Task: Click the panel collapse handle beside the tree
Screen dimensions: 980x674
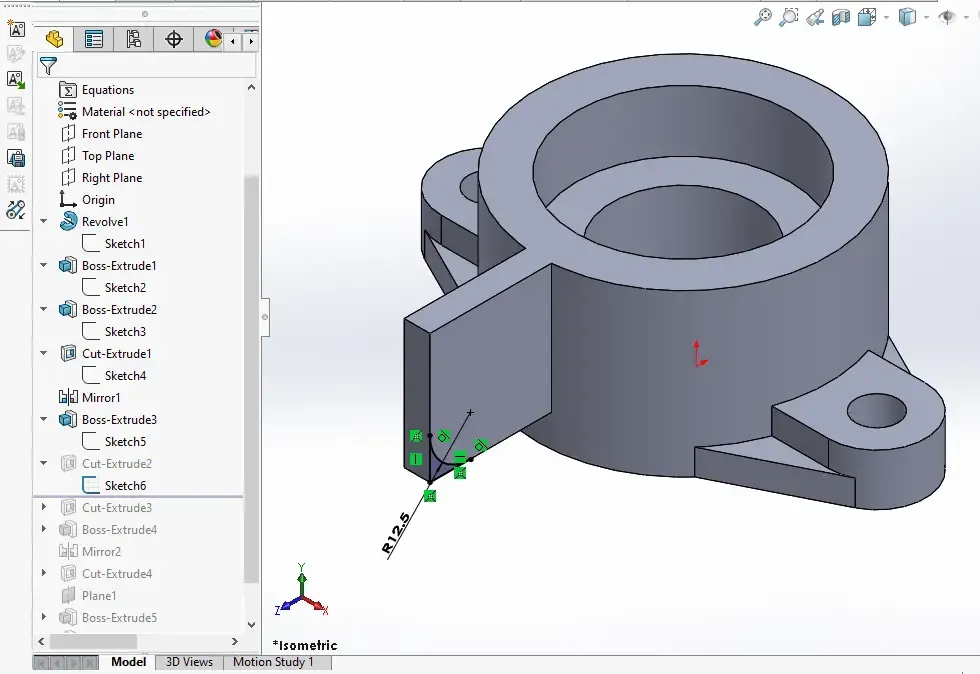Action: click(x=265, y=317)
